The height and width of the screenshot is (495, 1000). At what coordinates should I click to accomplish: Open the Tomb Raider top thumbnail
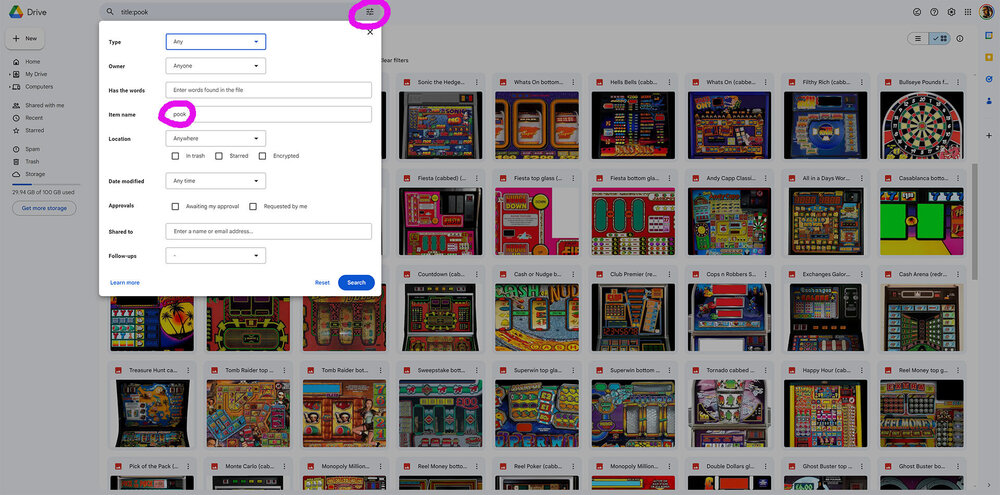pyautogui.click(x=249, y=413)
